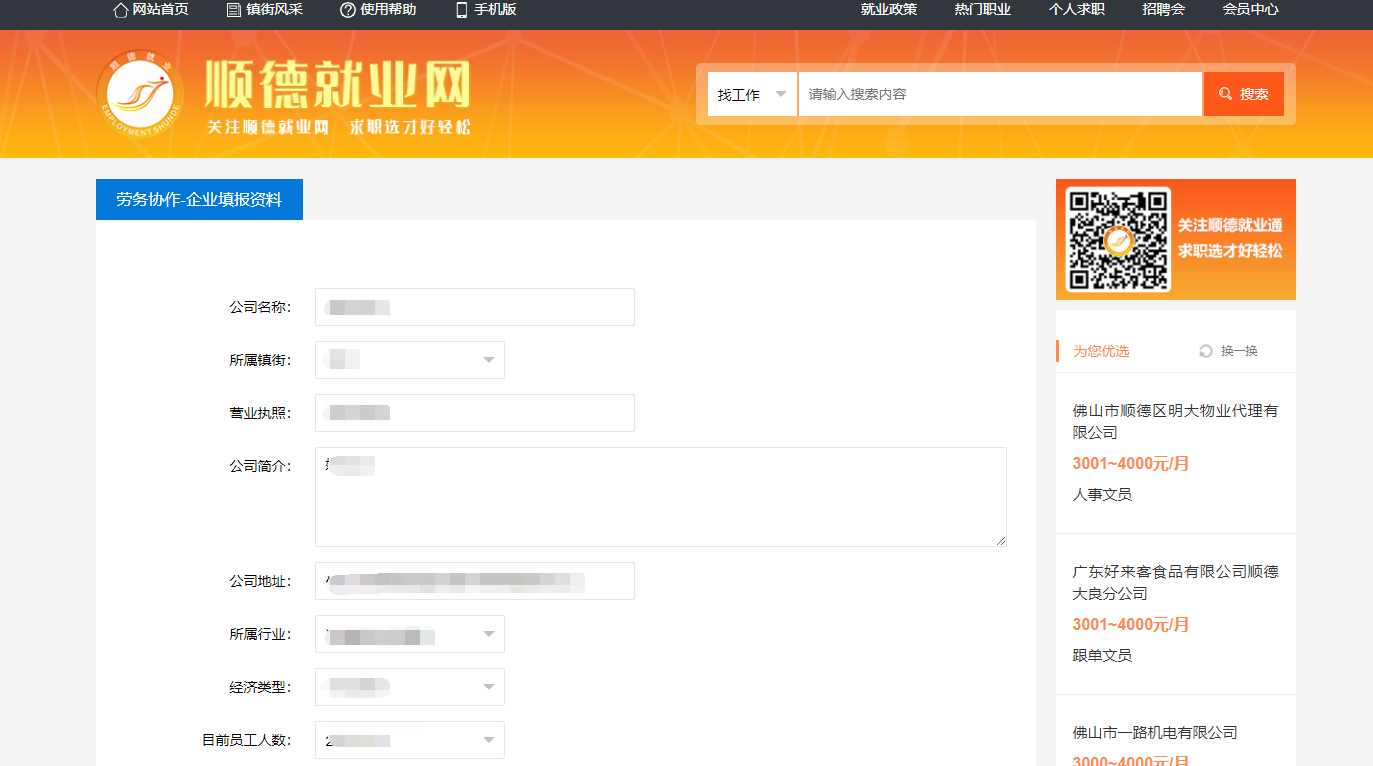Viewport: 1373px width, 766px height.
Task: Click the home icon beside 网站首页
Action: tap(120, 10)
